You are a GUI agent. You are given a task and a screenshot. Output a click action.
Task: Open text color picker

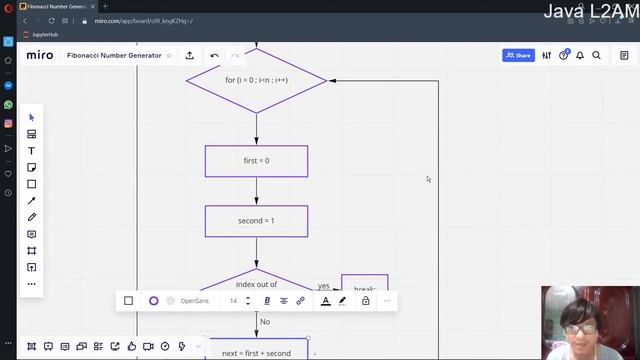pos(325,301)
